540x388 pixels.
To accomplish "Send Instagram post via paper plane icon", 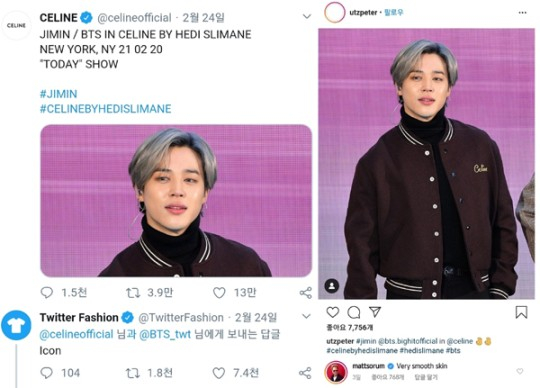I will tap(375, 312).
